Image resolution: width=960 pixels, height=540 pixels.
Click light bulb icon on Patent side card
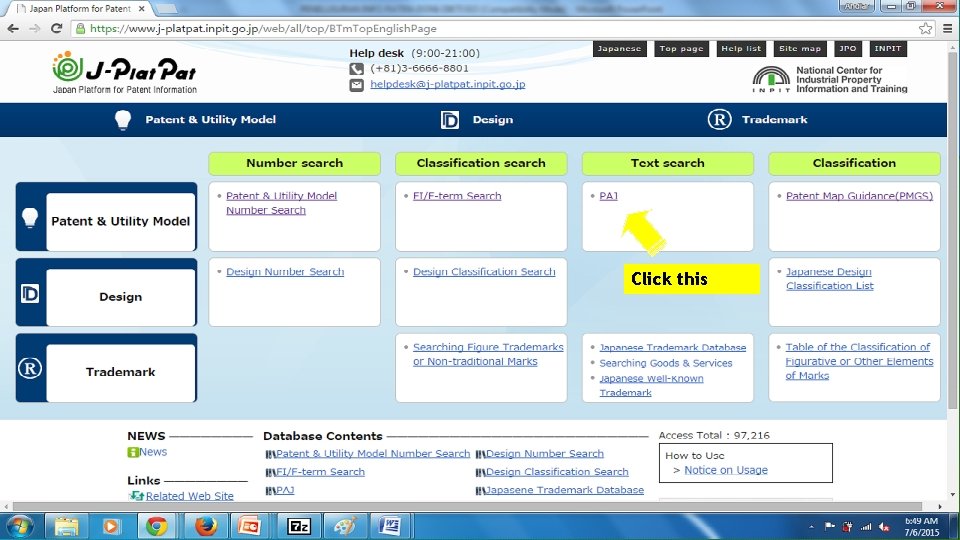[30, 217]
